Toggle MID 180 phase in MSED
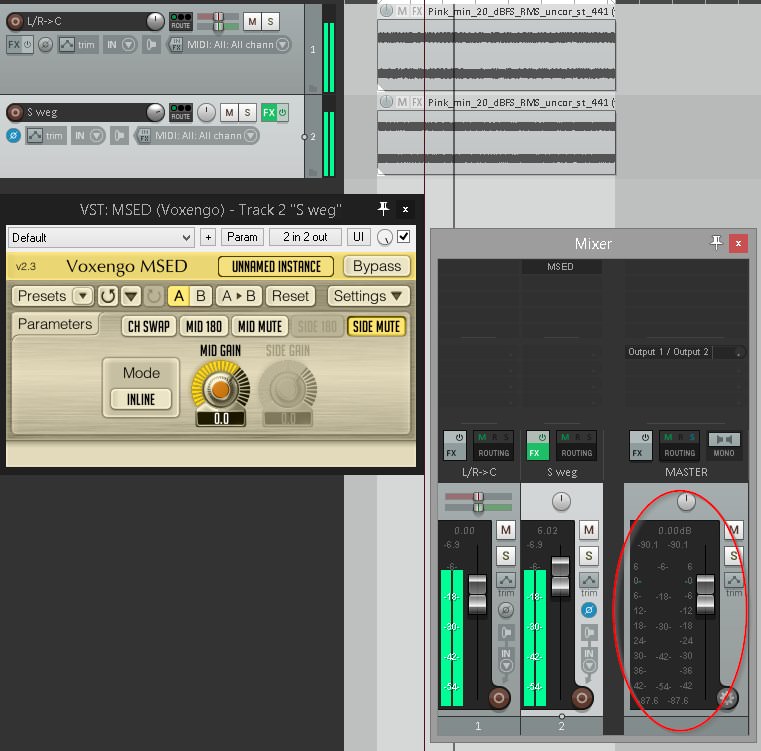 pos(204,327)
